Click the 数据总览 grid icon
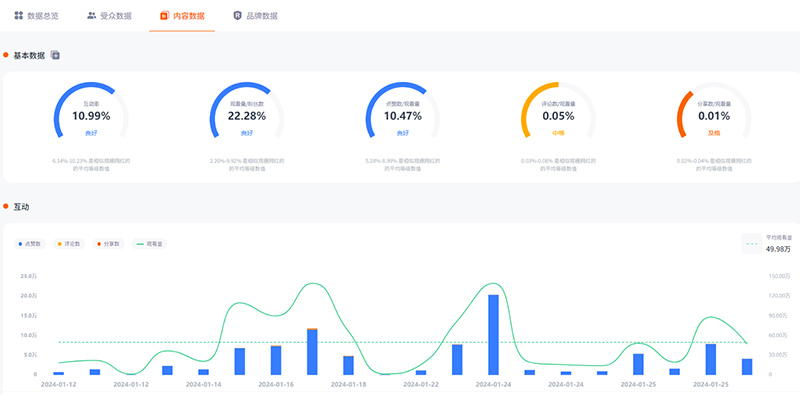This screenshot has width=800, height=395. [18, 15]
